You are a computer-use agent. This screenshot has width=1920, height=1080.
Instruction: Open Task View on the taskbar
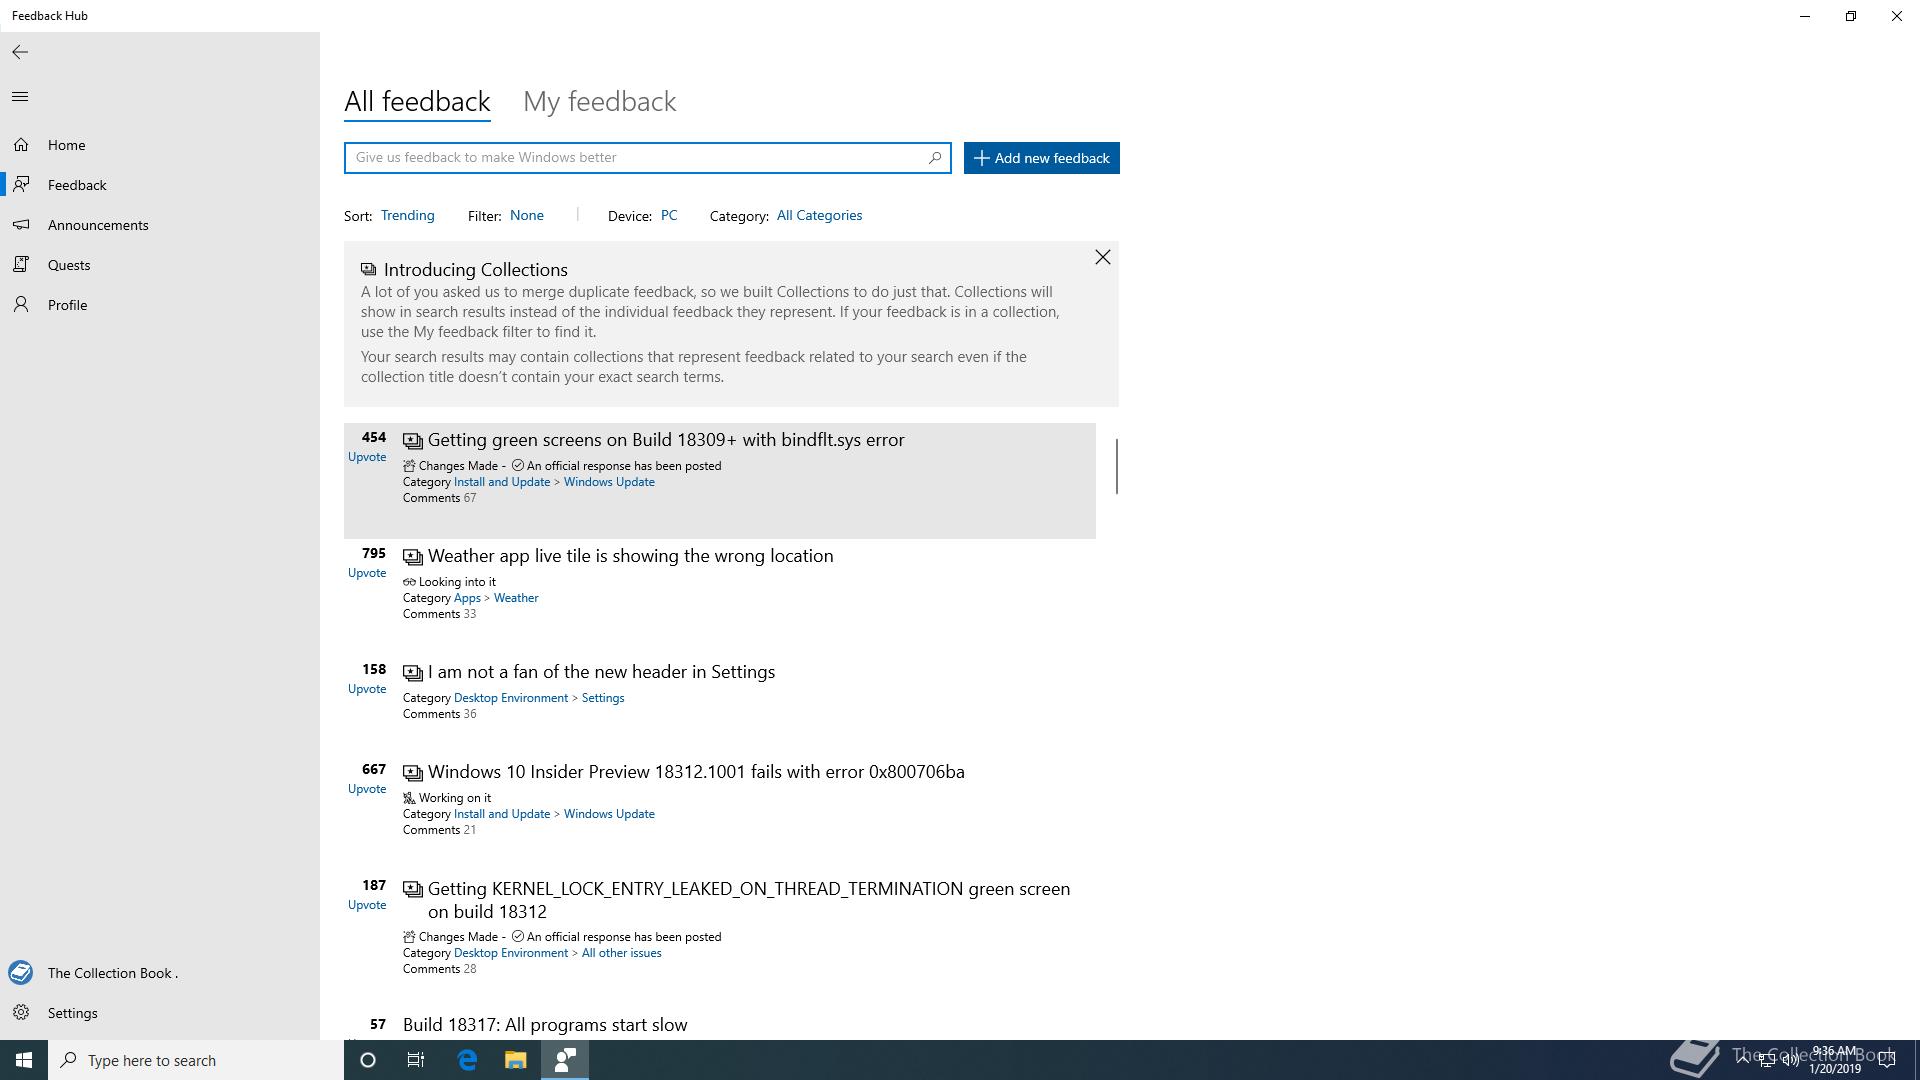pyautogui.click(x=416, y=1060)
